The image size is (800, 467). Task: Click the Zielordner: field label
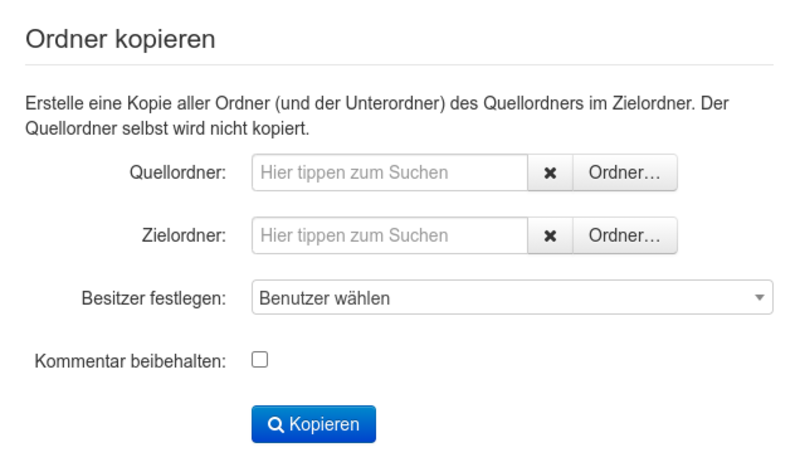184,236
